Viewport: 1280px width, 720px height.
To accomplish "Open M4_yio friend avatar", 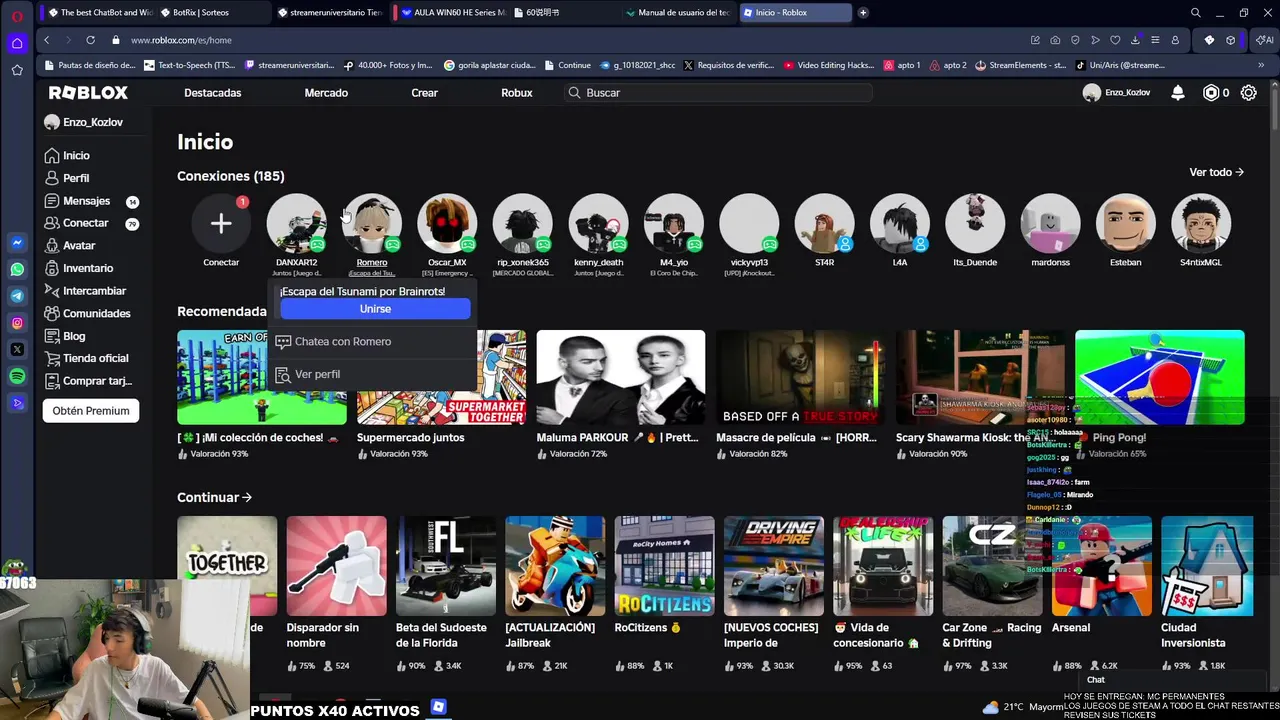I will pos(674,223).
